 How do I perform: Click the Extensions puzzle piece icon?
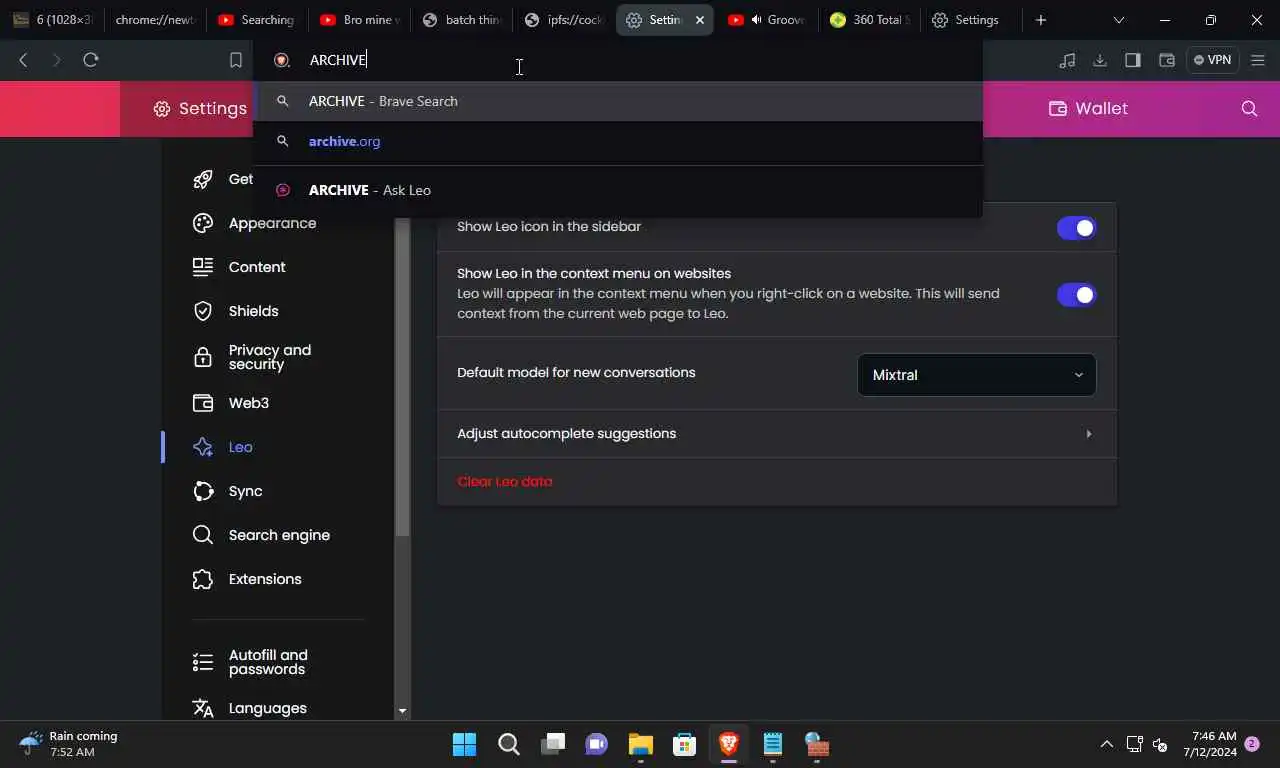pyautogui.click(x=203, y=579)
